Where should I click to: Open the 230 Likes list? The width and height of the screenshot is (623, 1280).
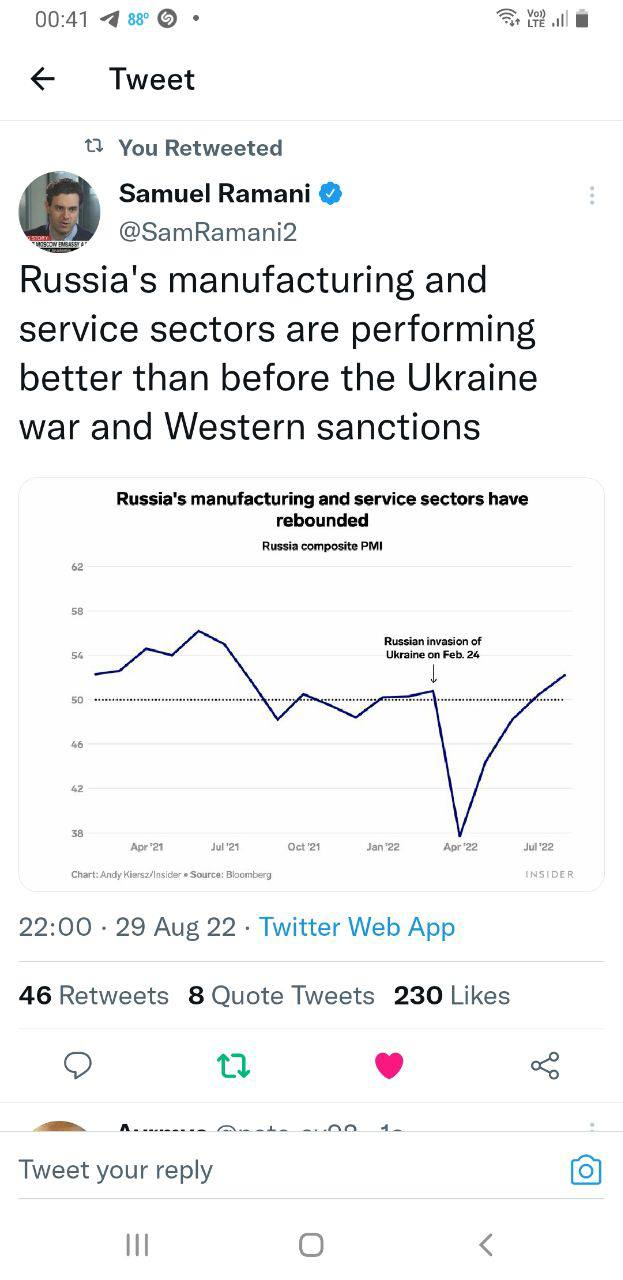pyautogui.click(x=452, y=995)
